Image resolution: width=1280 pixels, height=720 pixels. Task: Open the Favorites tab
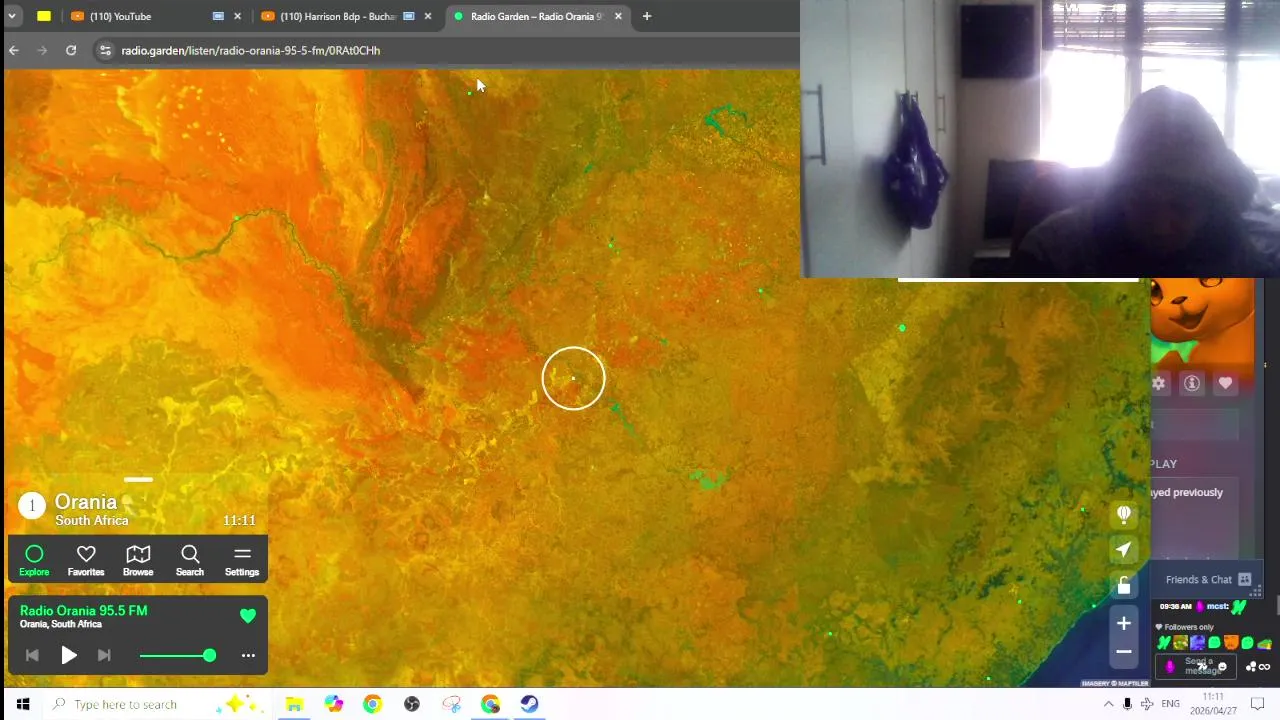point(86,560)
